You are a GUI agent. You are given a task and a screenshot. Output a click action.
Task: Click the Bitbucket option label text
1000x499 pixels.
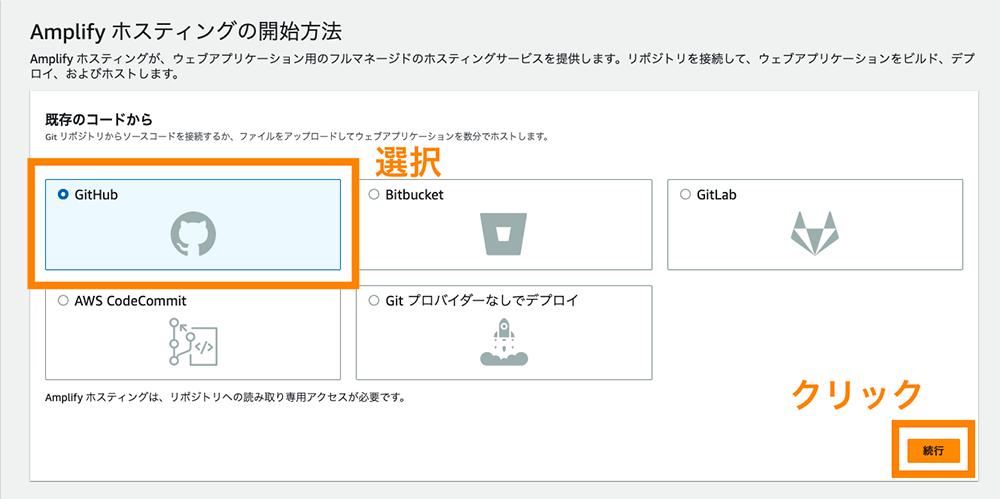click(x=415, y=195)
